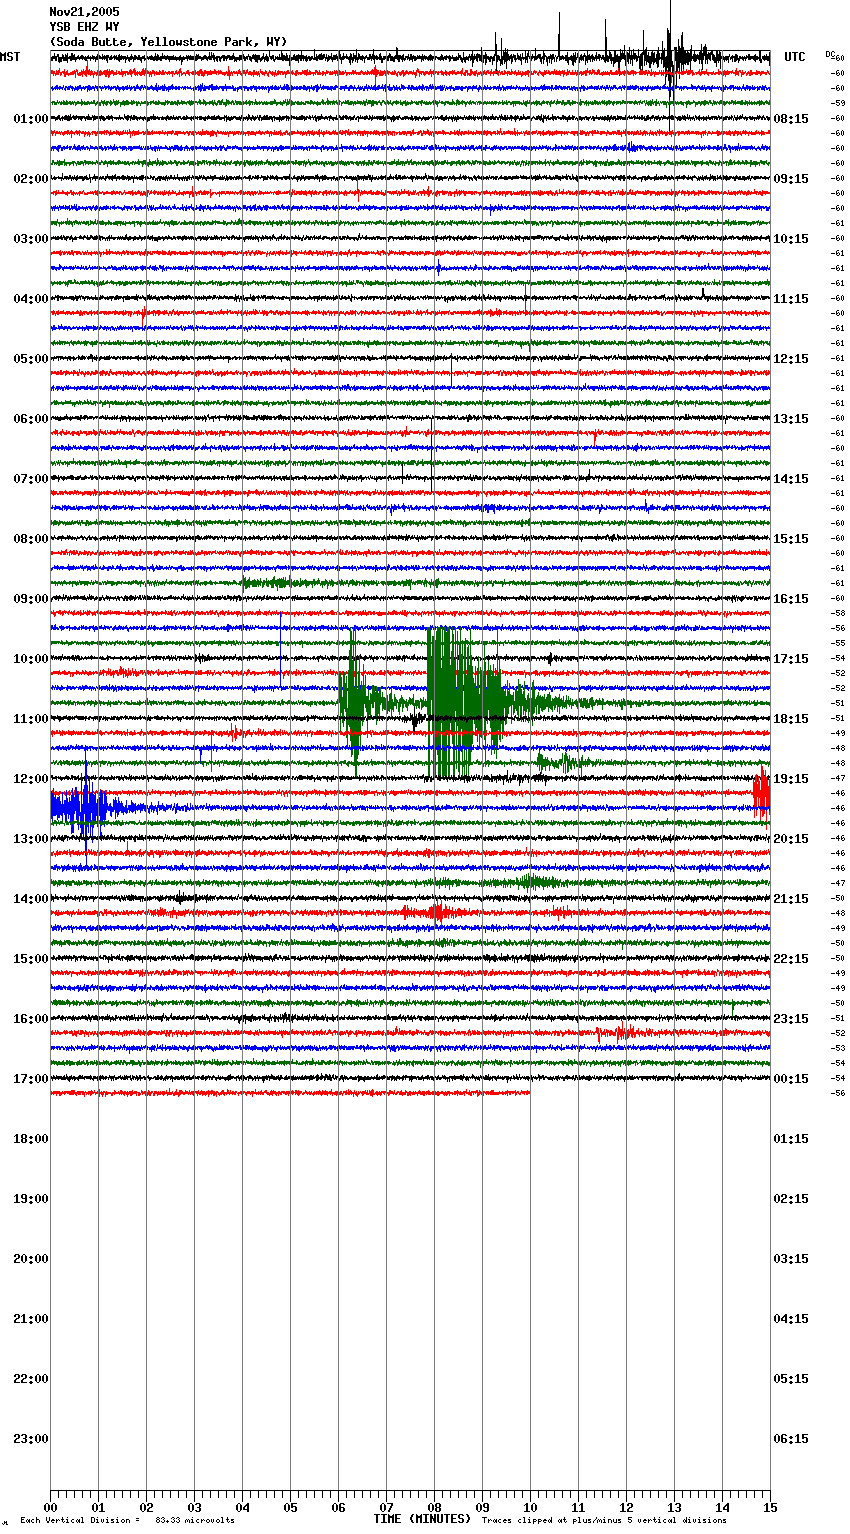The image size is (850, 1534).
Task: Click the 08 minute axis tick label
Action: [434, 1508]
